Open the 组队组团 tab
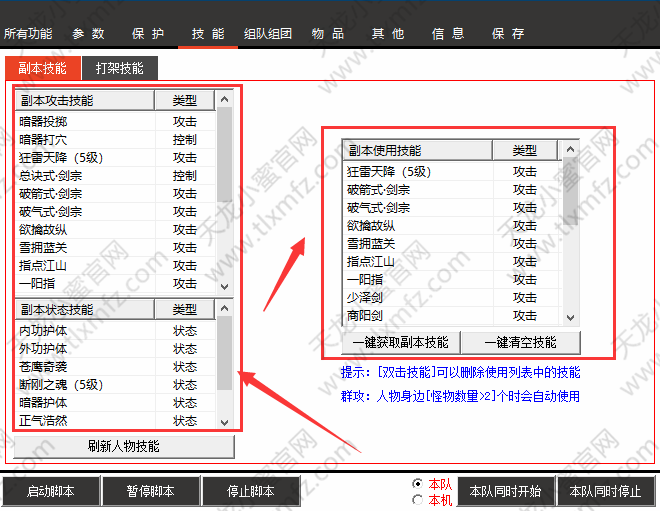Viewport: 660px width, 511px height. point(268,34)
